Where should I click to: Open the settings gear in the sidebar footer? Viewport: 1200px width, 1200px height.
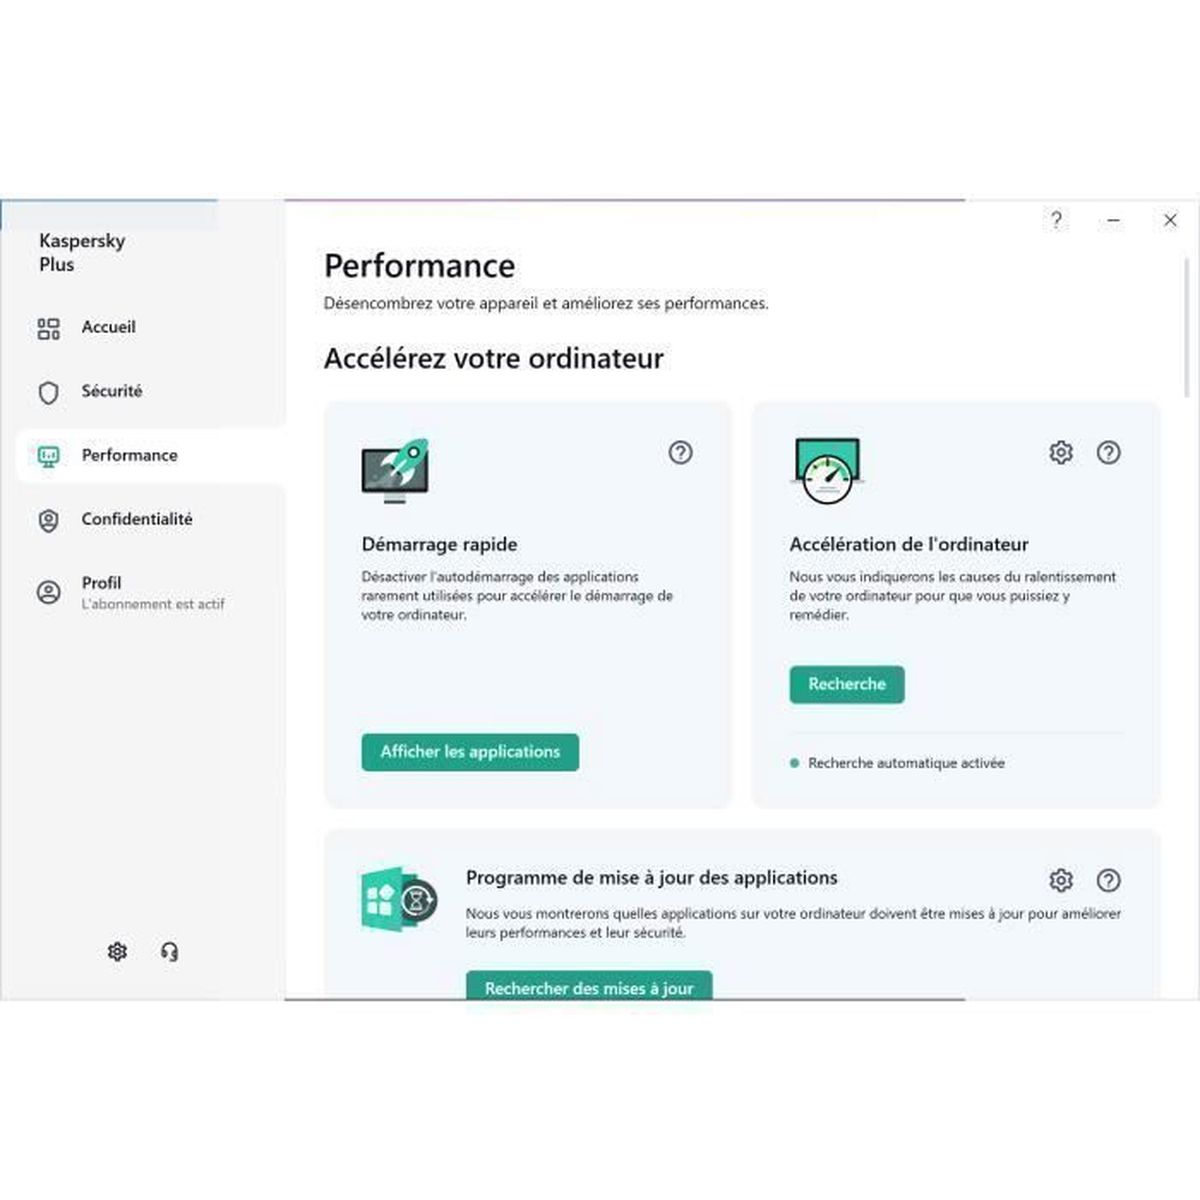click(x=117, y=951)
